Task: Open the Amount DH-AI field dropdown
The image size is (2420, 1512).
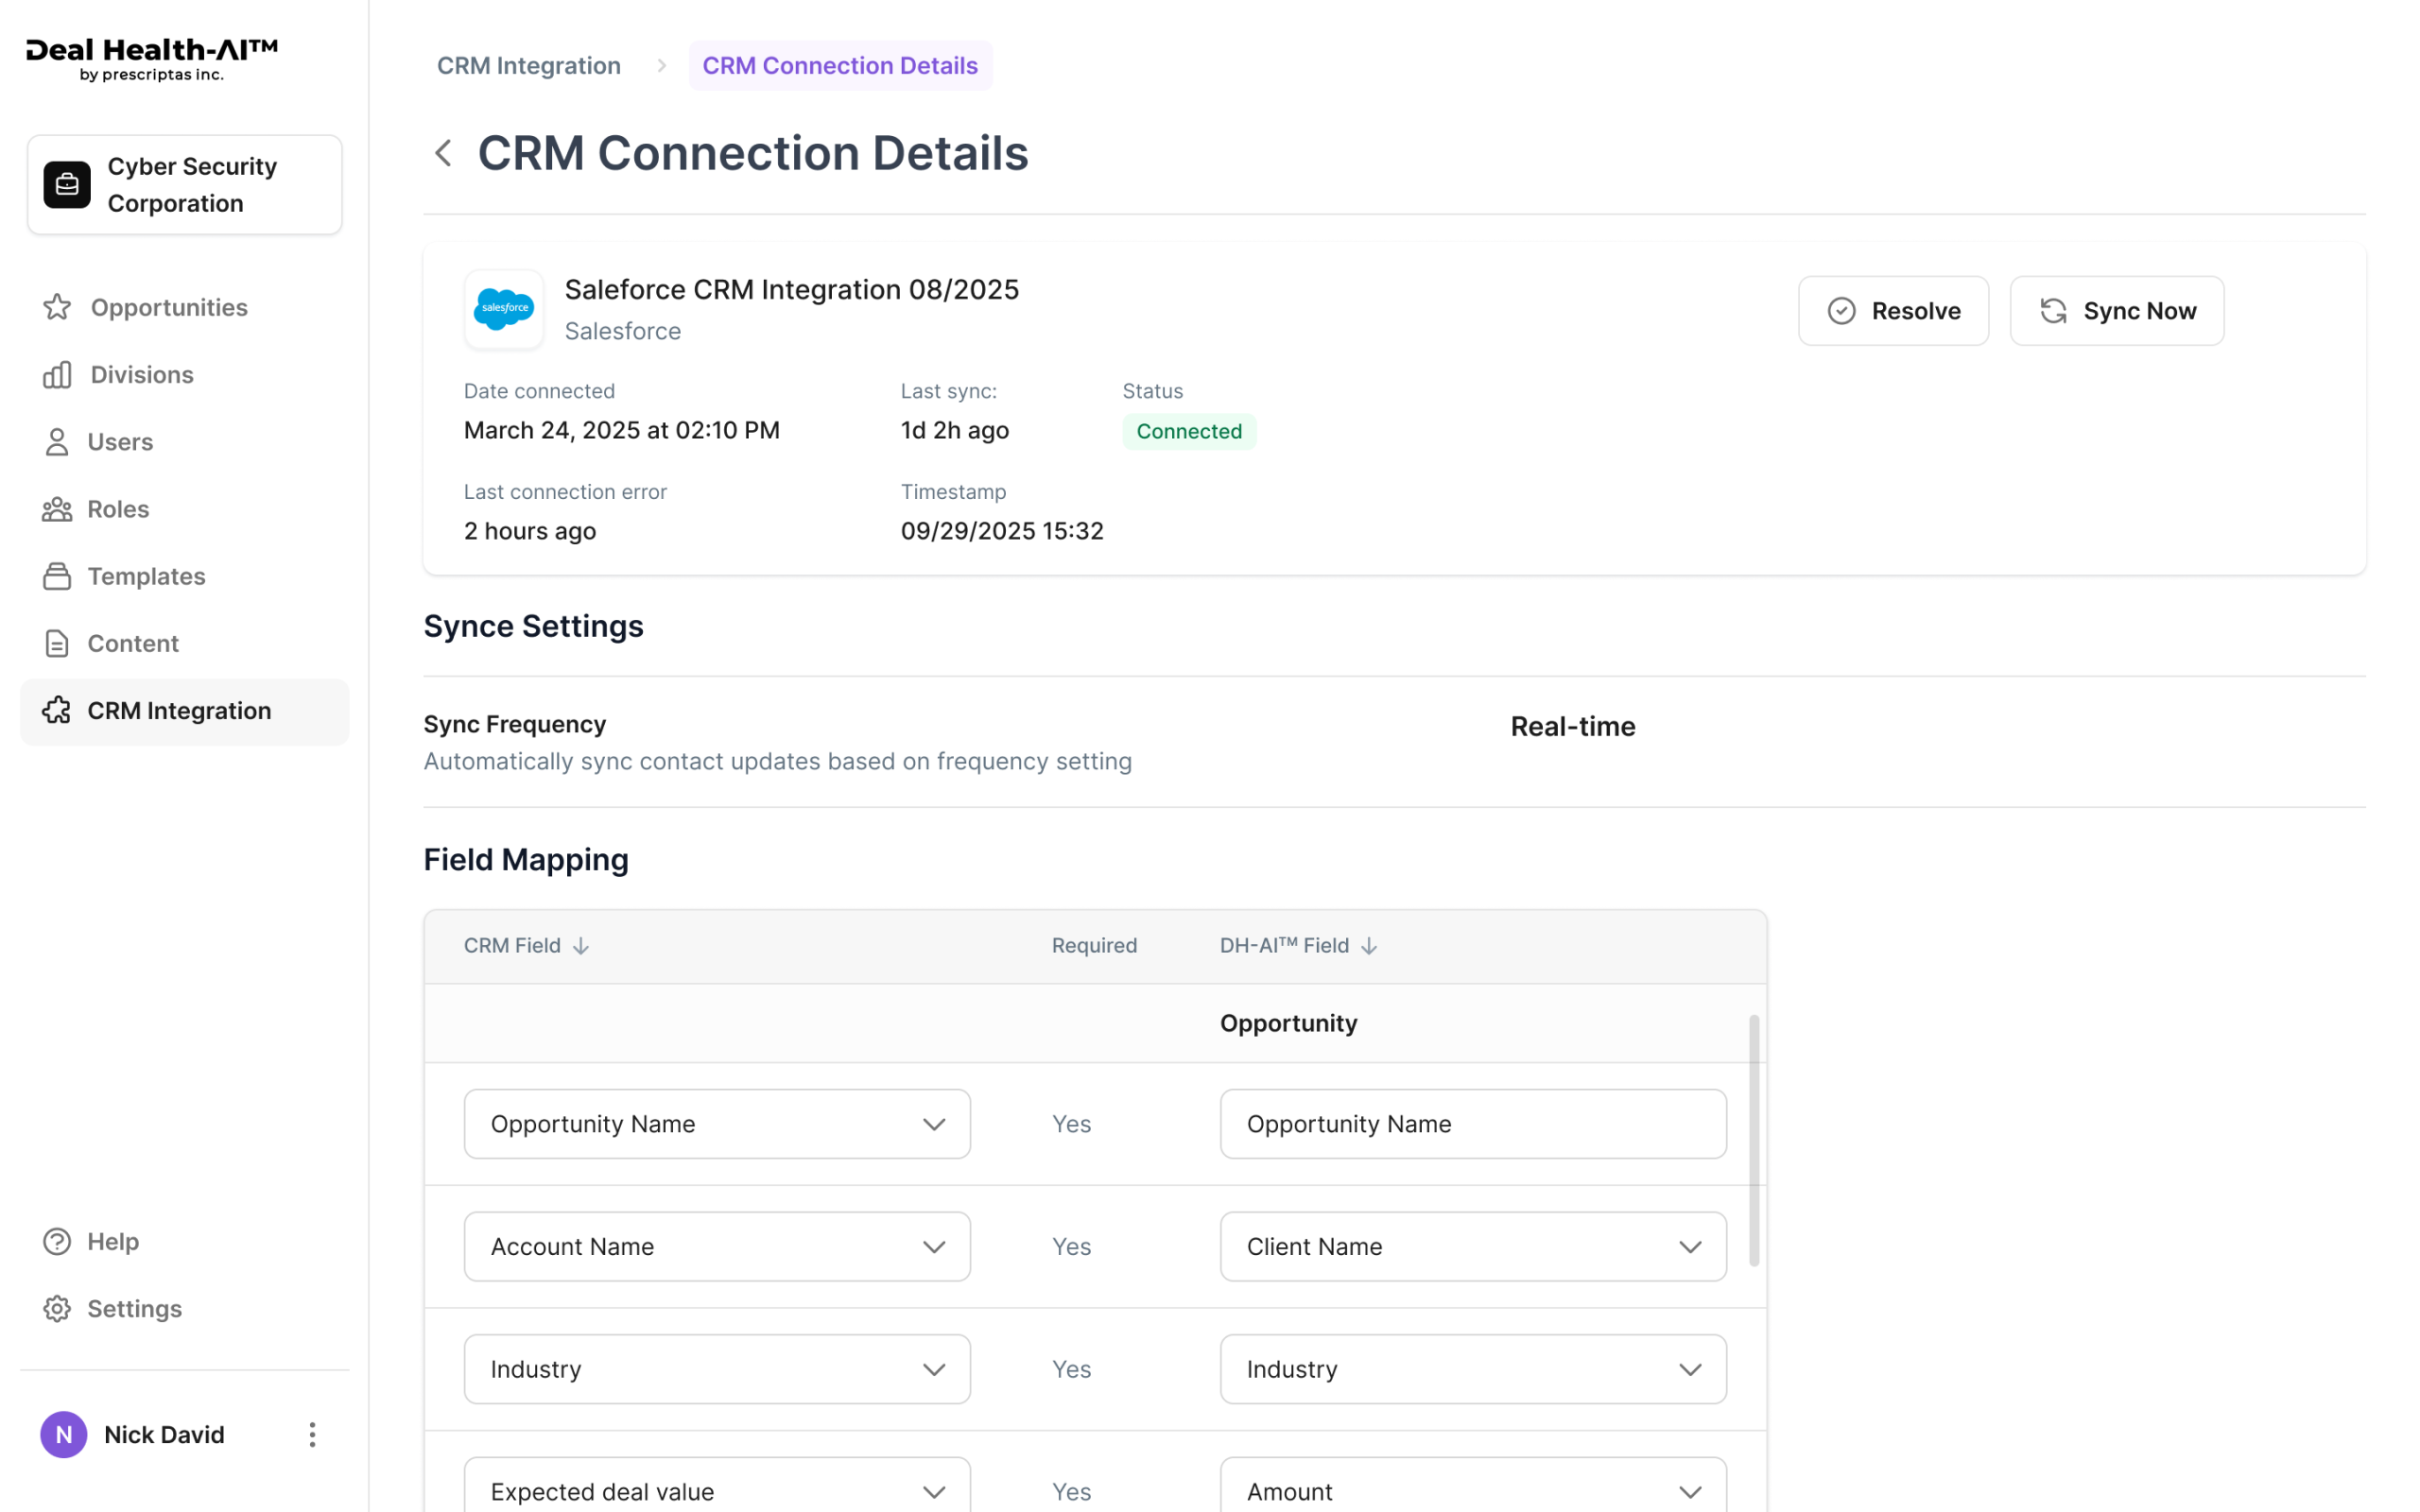Action: pyautogui.click(x=1689, y=1491)
